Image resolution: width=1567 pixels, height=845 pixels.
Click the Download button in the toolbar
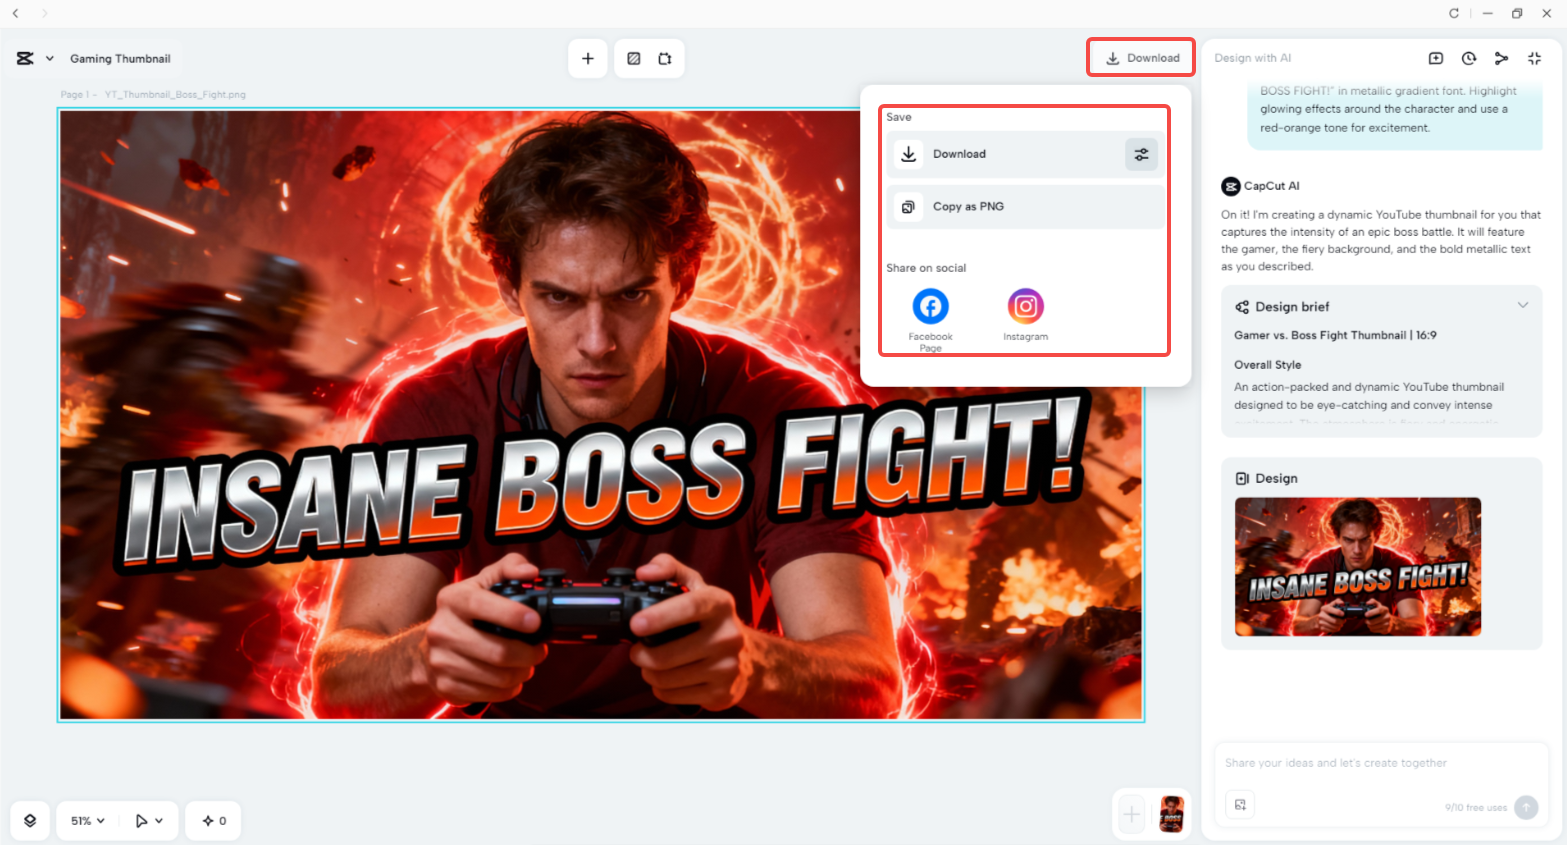[1140, 58]
